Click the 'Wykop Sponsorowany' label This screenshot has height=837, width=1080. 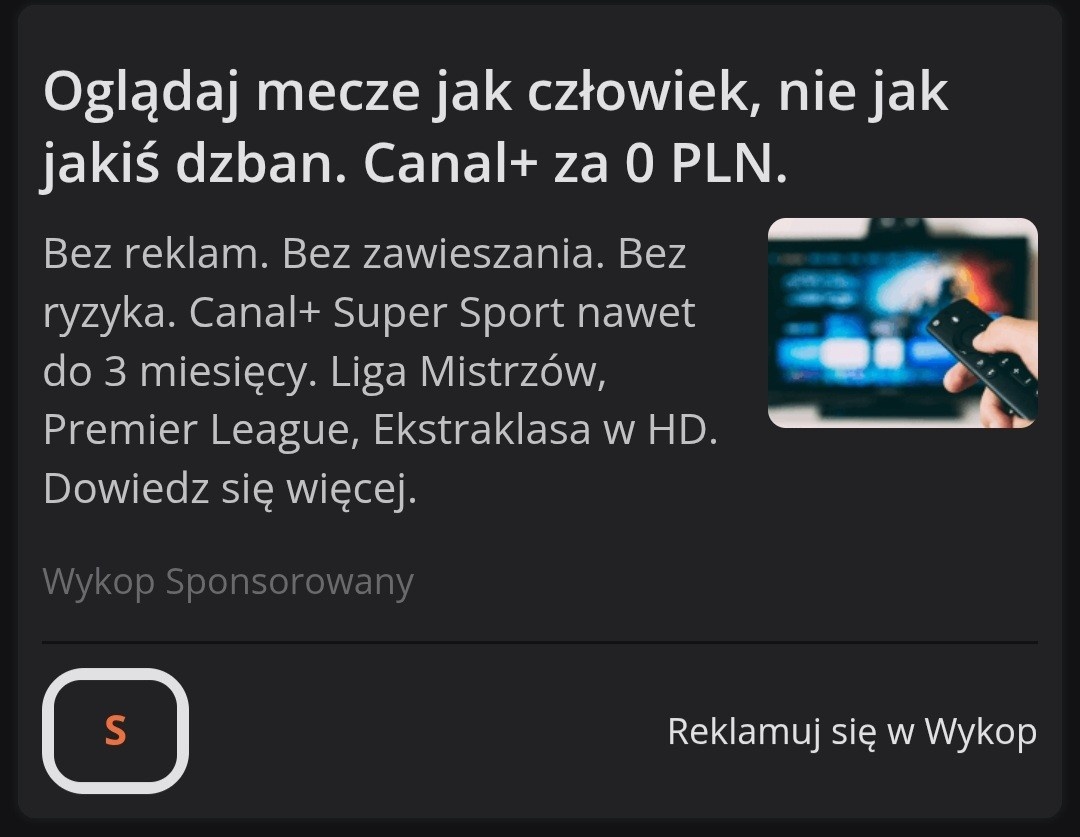pyautogui.click(x=228, y=581)
